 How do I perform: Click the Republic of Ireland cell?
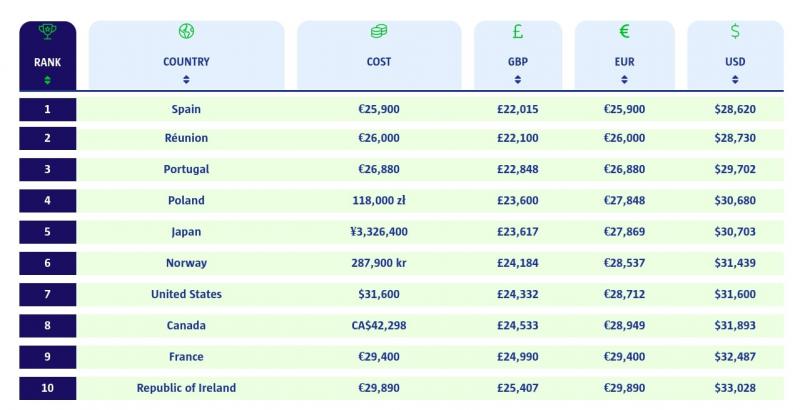pyautogui.click(x=186, y=388)
